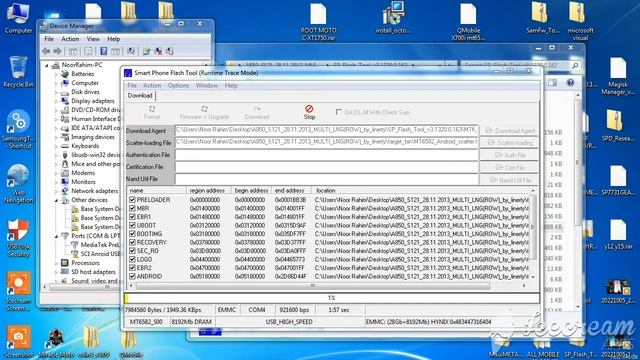Click the Firmware Upgrade icon

pos(204,109)
